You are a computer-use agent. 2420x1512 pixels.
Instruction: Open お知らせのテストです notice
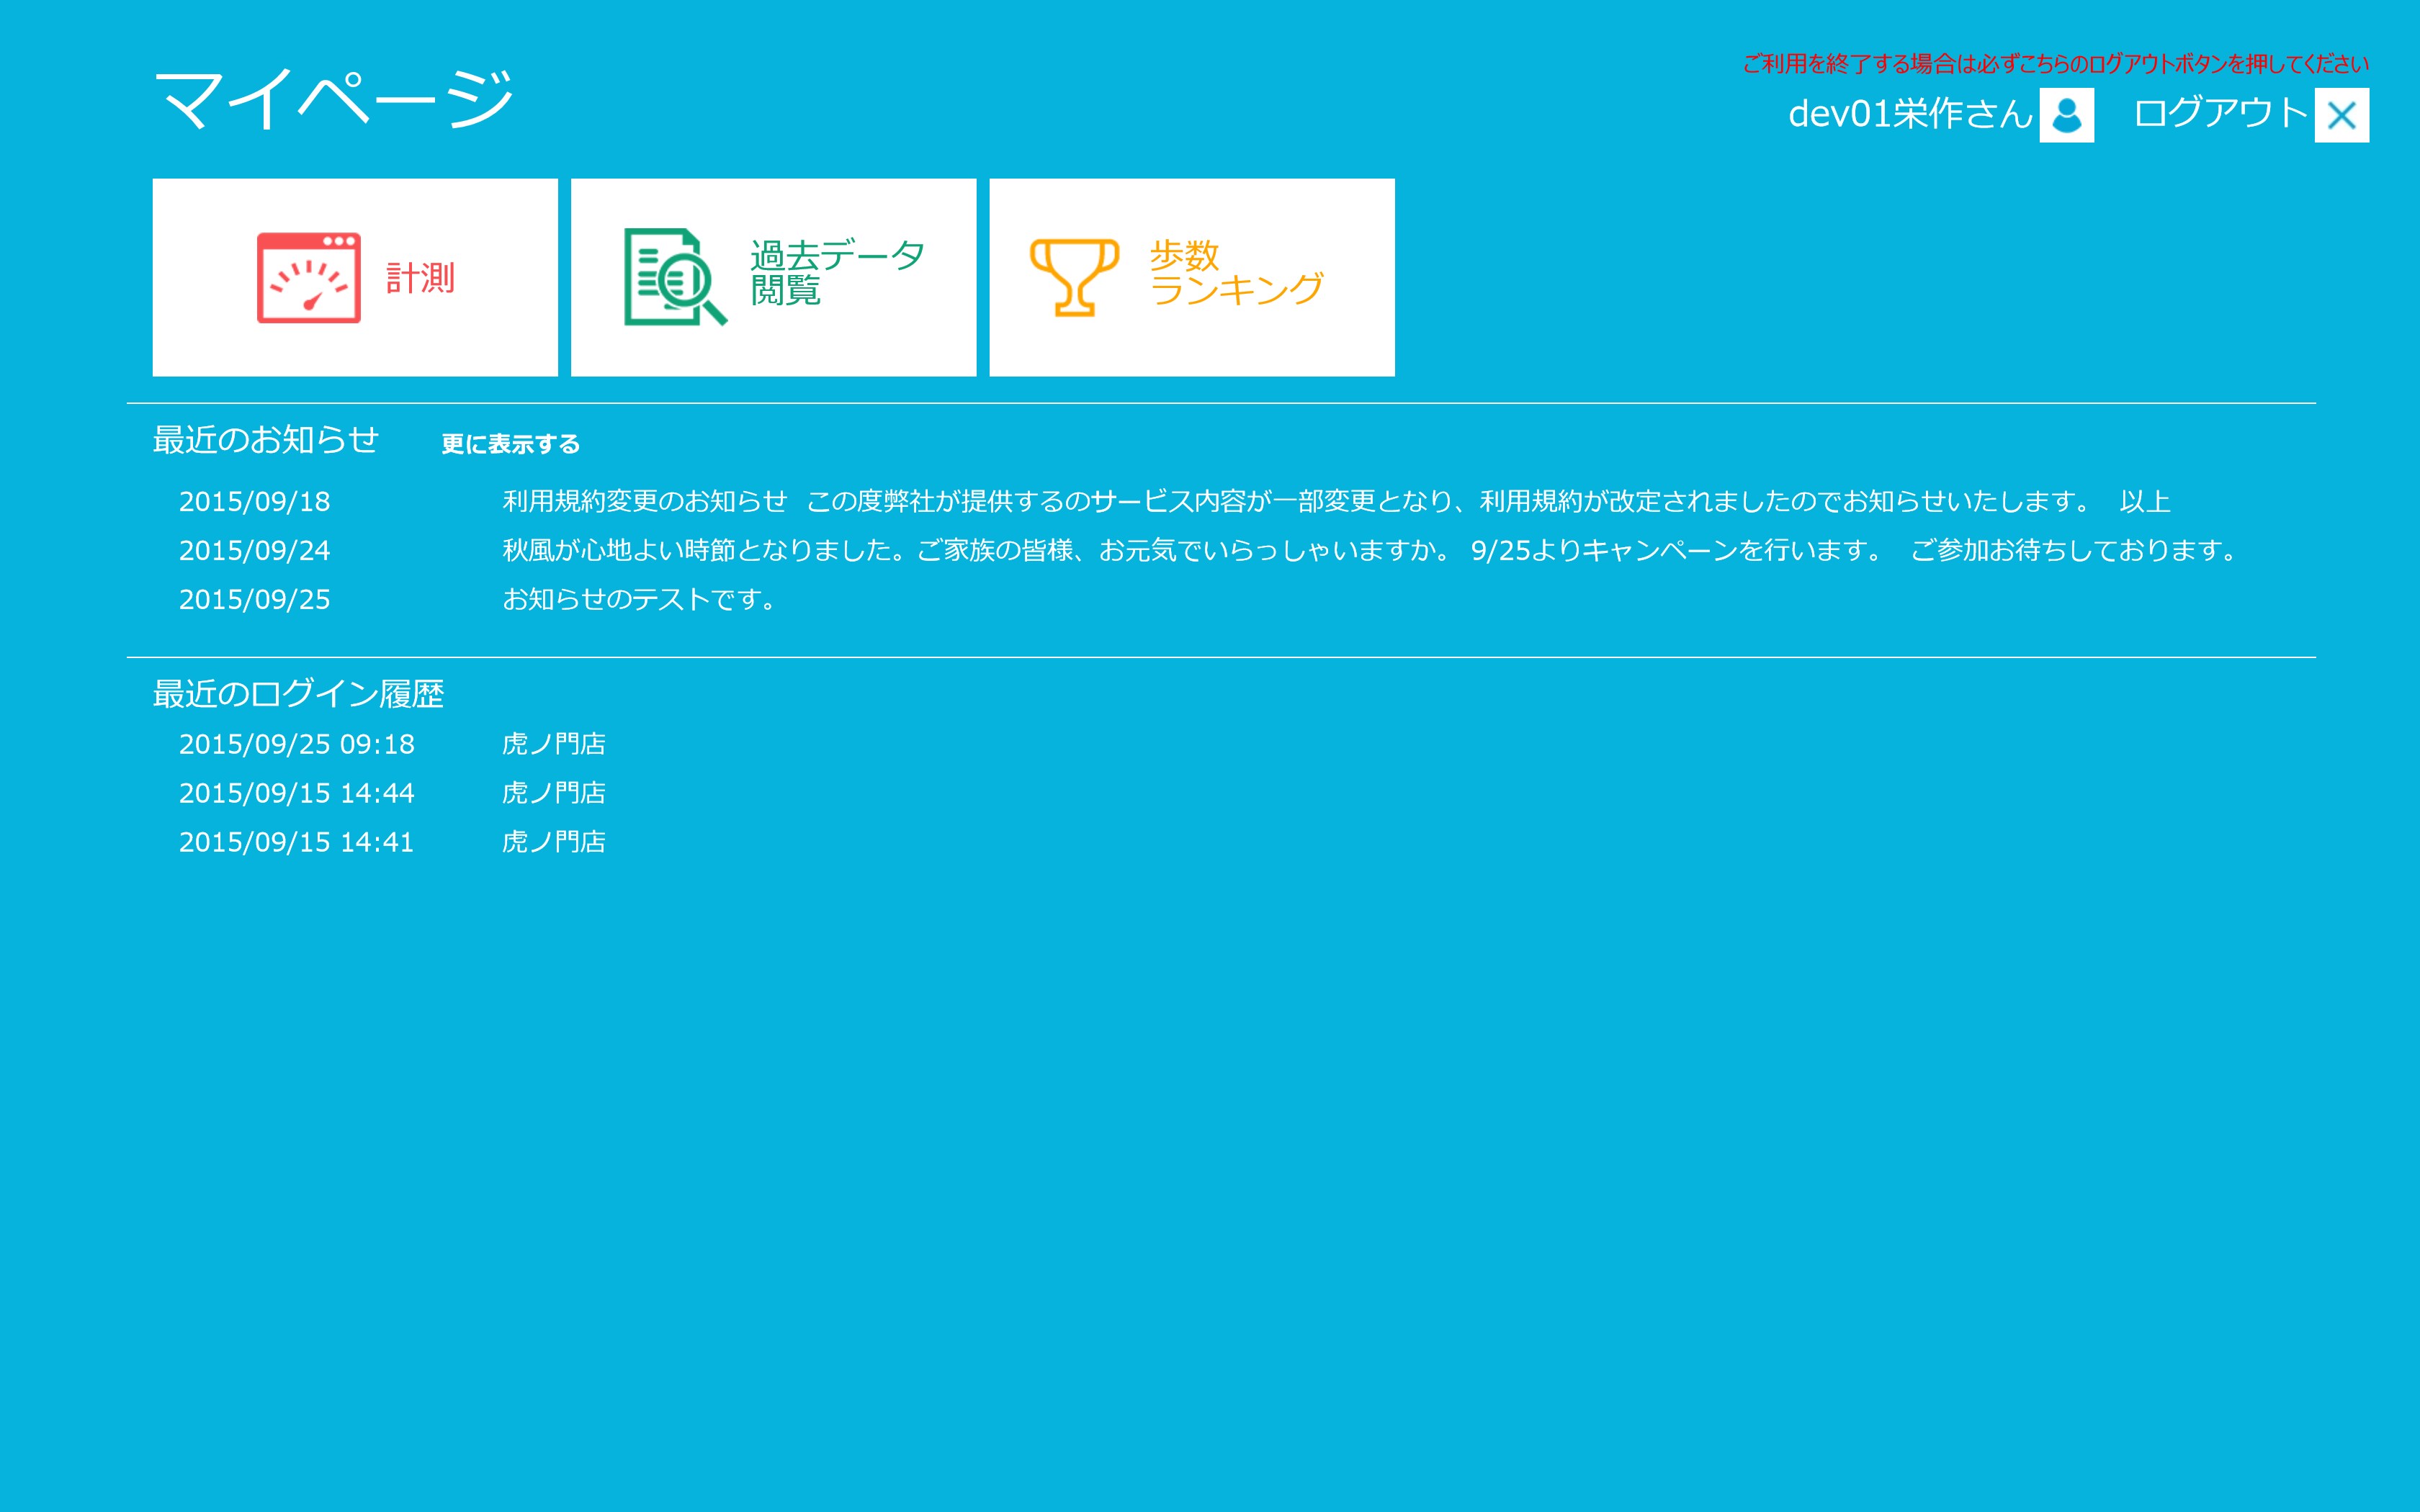point(638,599)
